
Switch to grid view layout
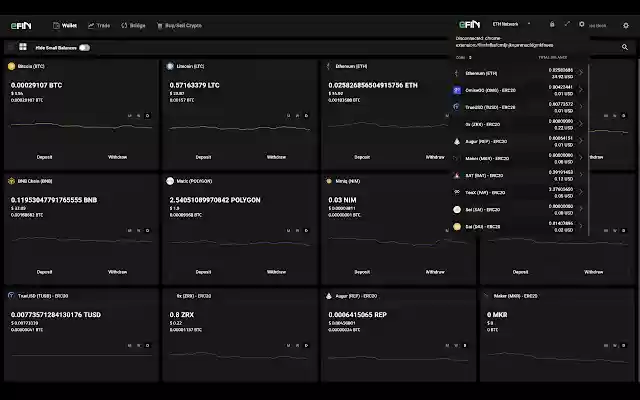pyautogui.click(x=23, y=47)
